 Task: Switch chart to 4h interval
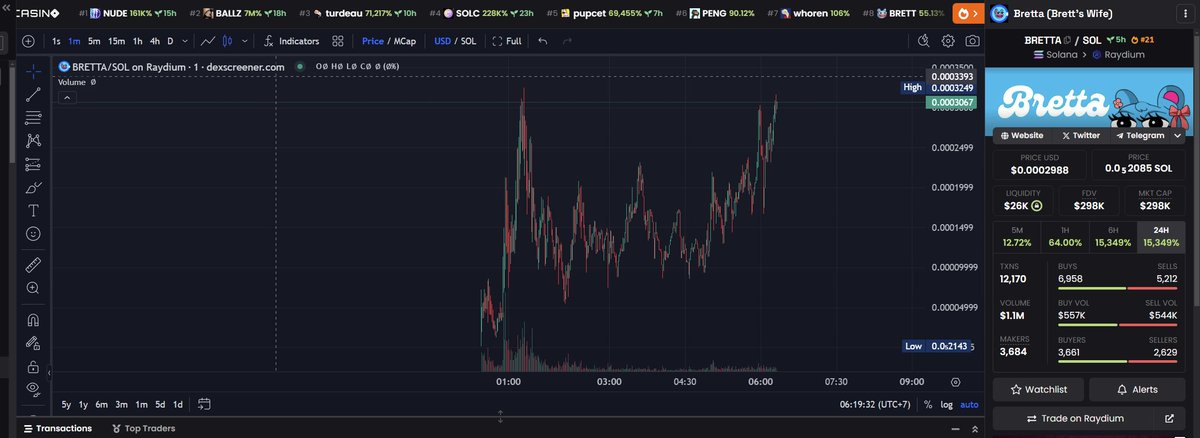click(154, 41)
